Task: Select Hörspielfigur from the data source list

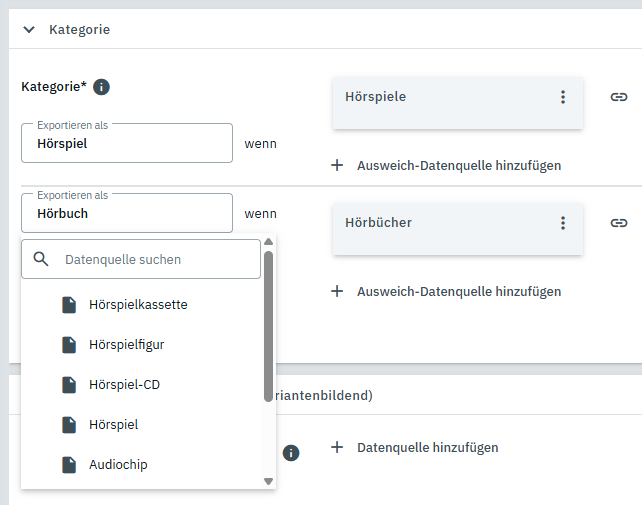Action: [x=126, y=344]
